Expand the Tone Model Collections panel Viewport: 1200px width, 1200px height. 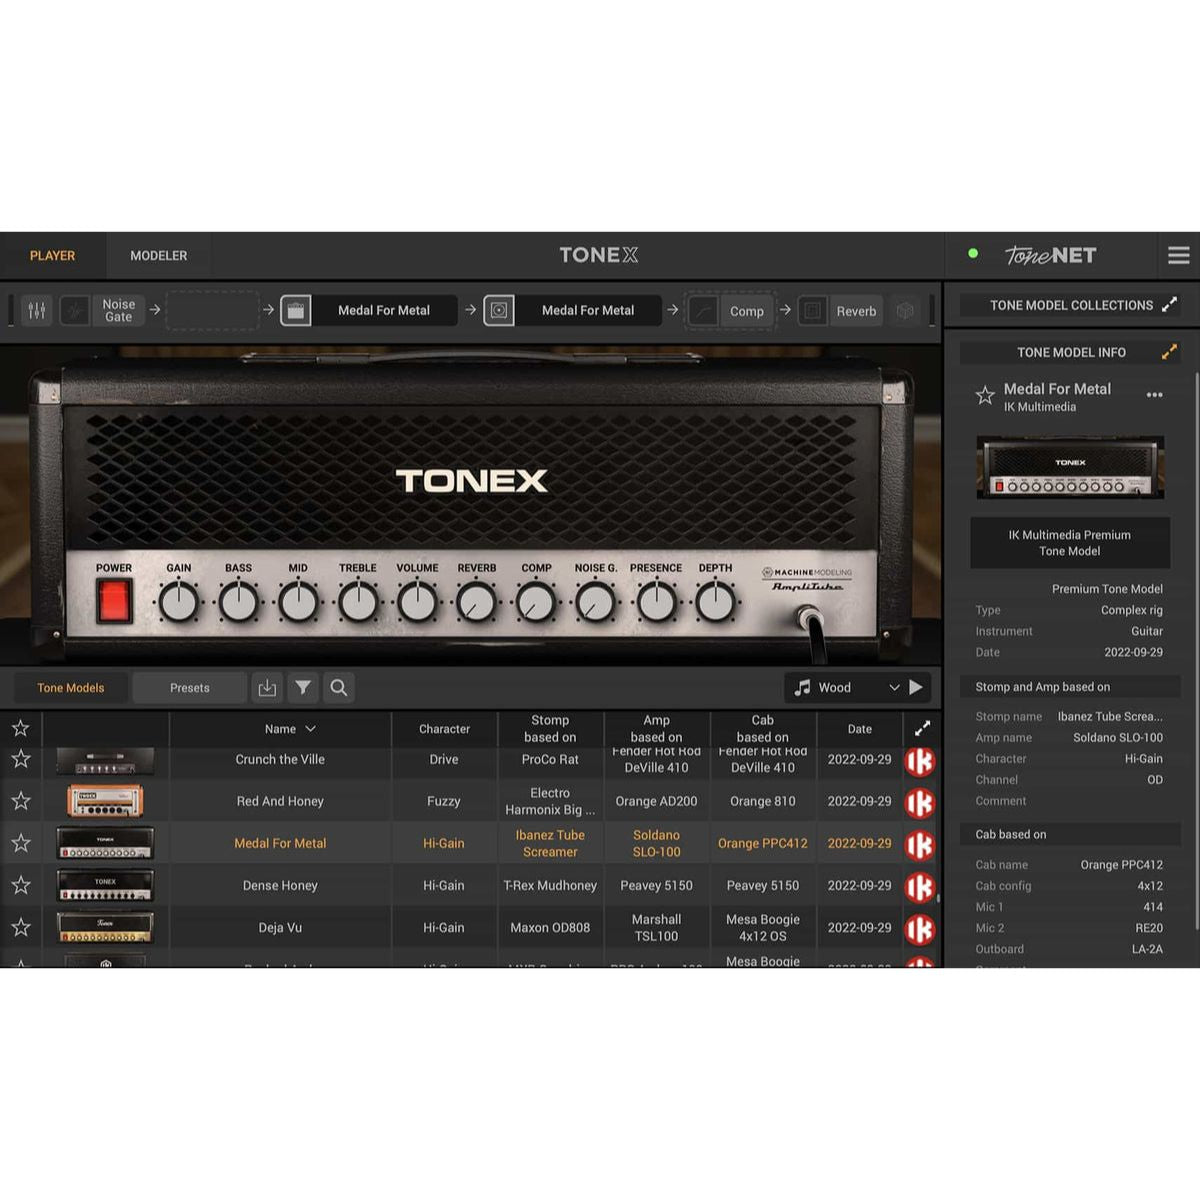pyautogui.click(x=1169, y=305)
